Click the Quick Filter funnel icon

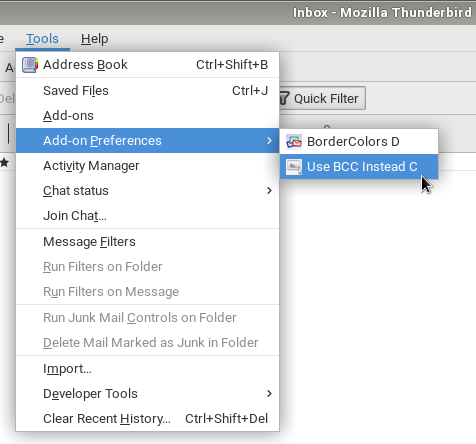point(284,98)
